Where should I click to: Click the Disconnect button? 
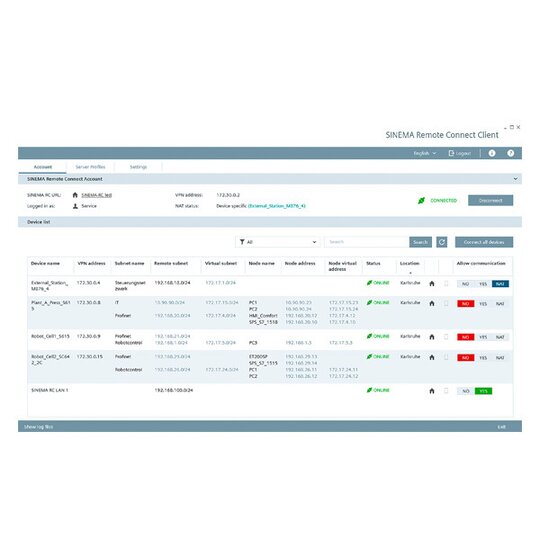(490, 200)
